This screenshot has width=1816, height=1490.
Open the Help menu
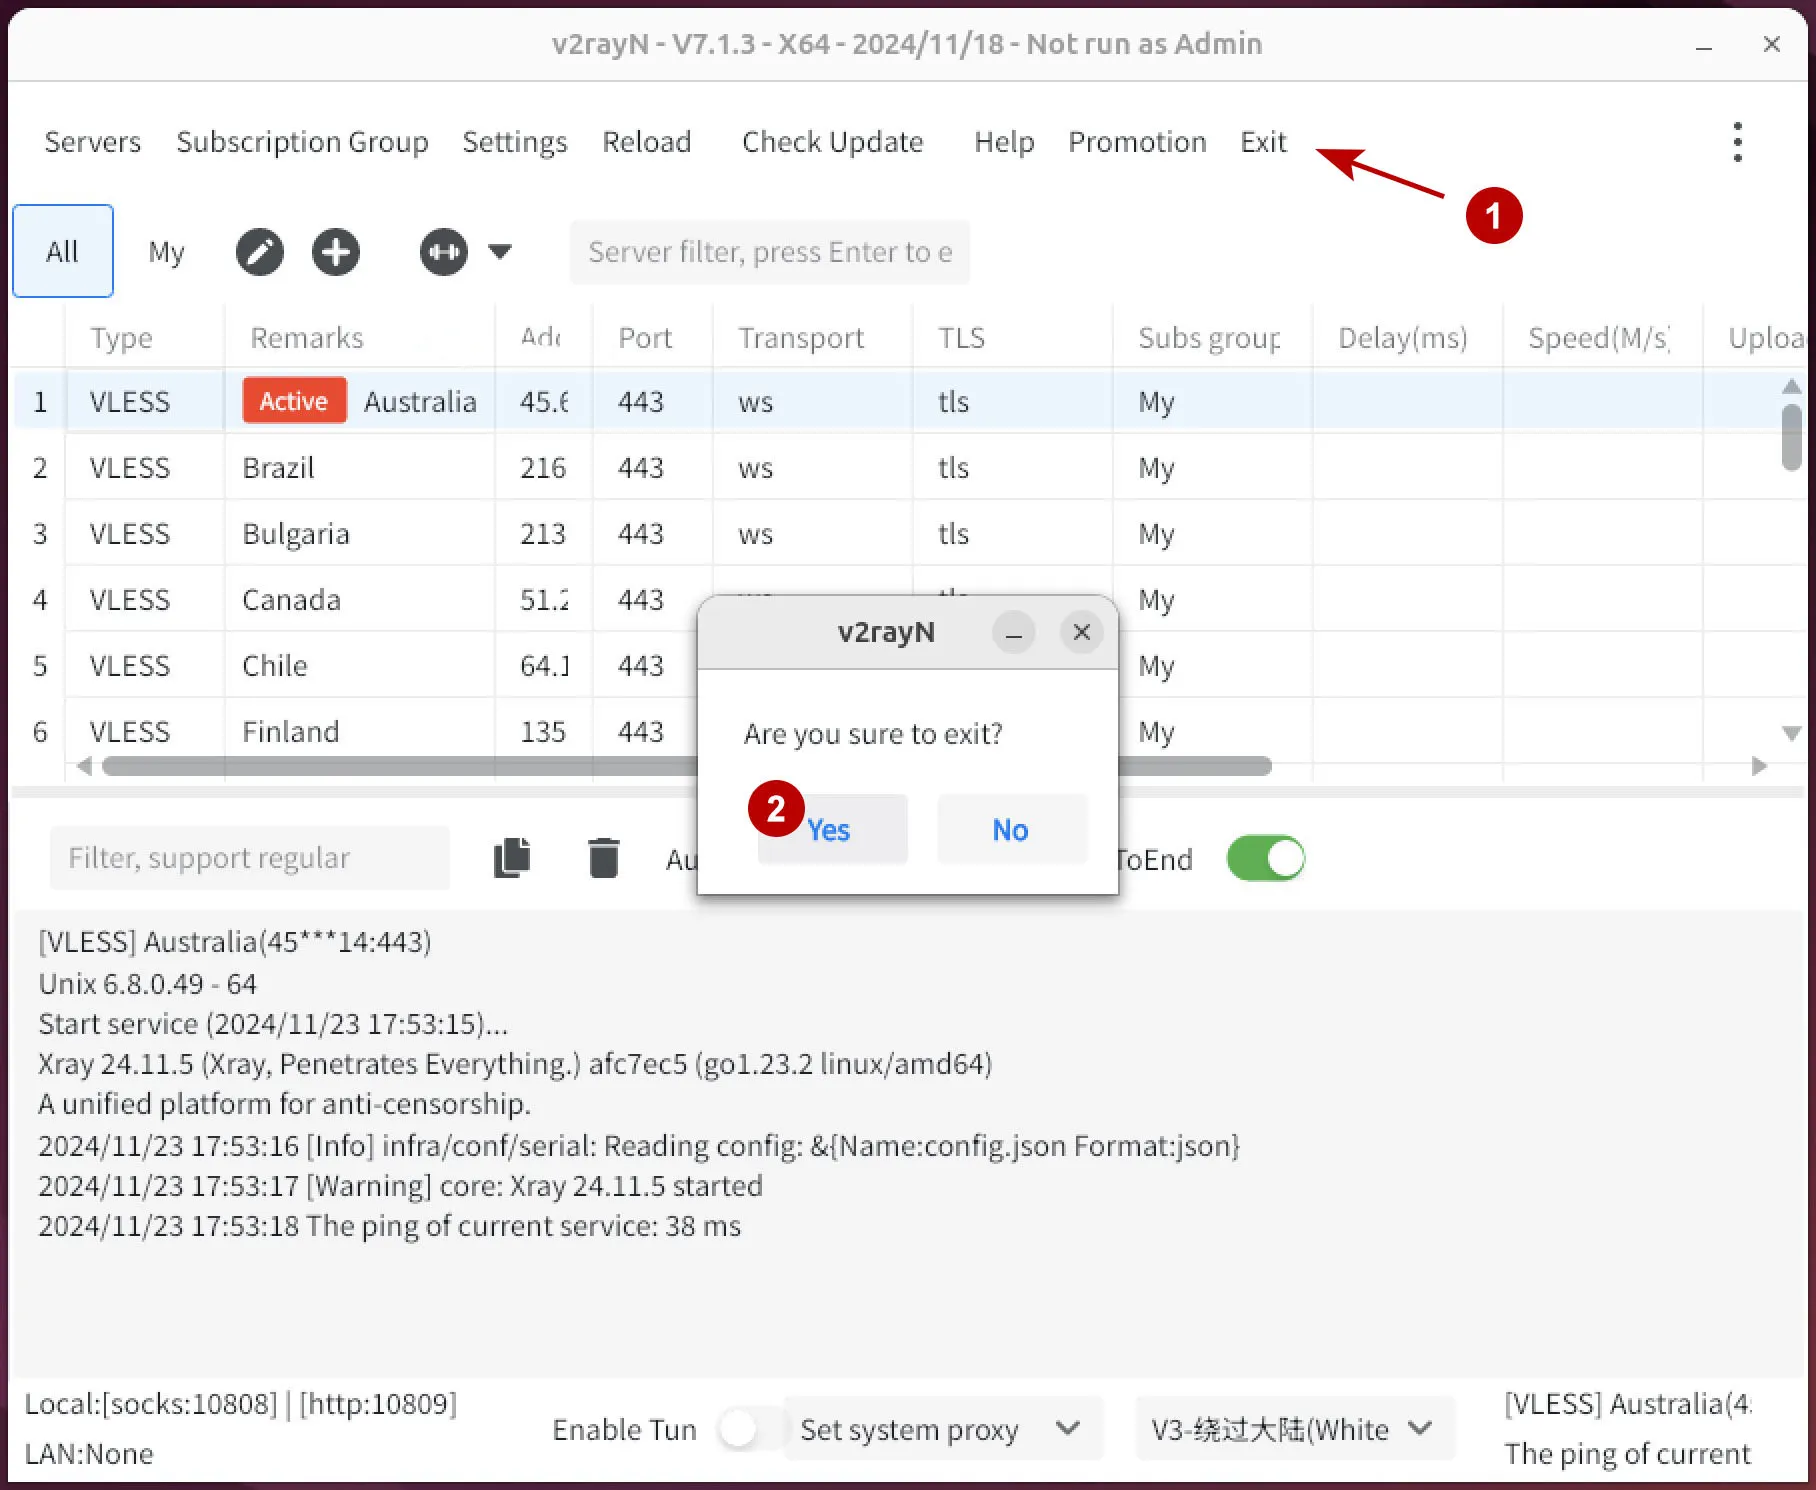(x=1004, y=142)
